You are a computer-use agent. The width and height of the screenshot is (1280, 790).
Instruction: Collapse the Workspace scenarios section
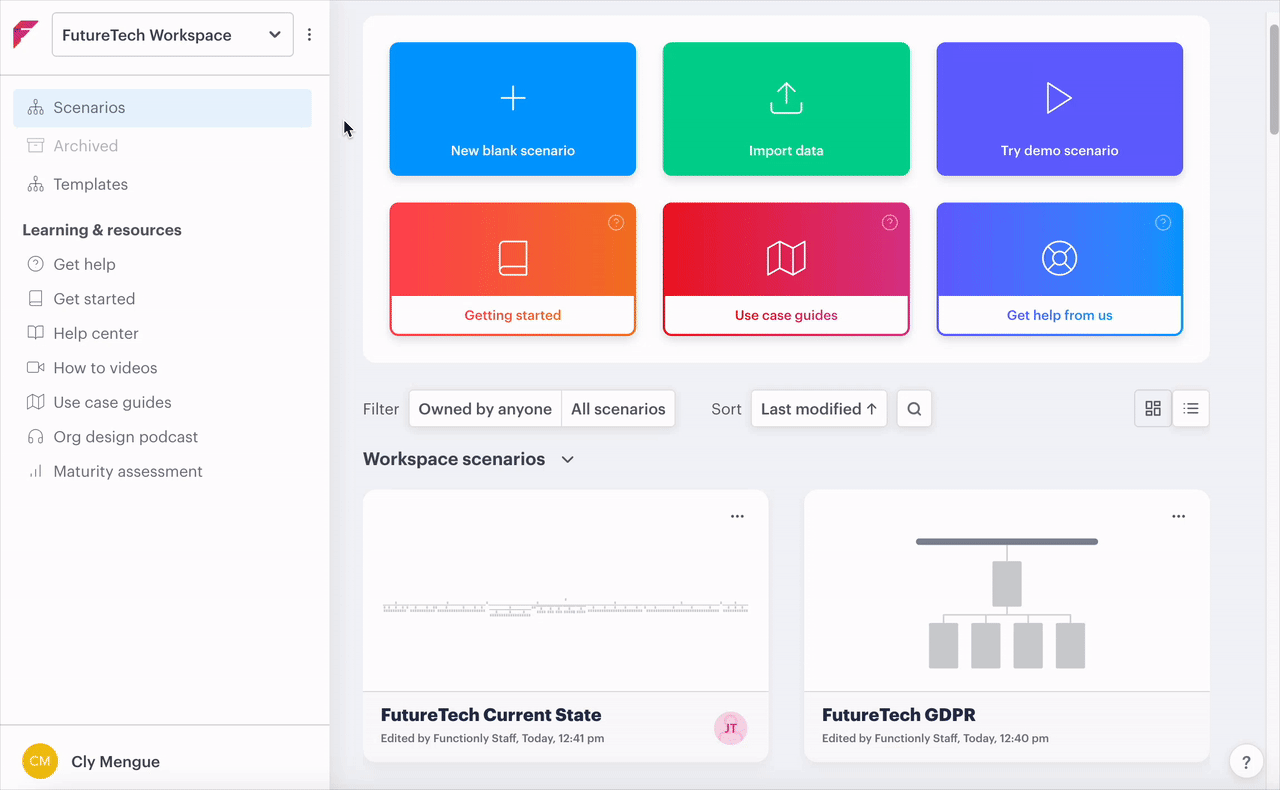tap(567, 459)
